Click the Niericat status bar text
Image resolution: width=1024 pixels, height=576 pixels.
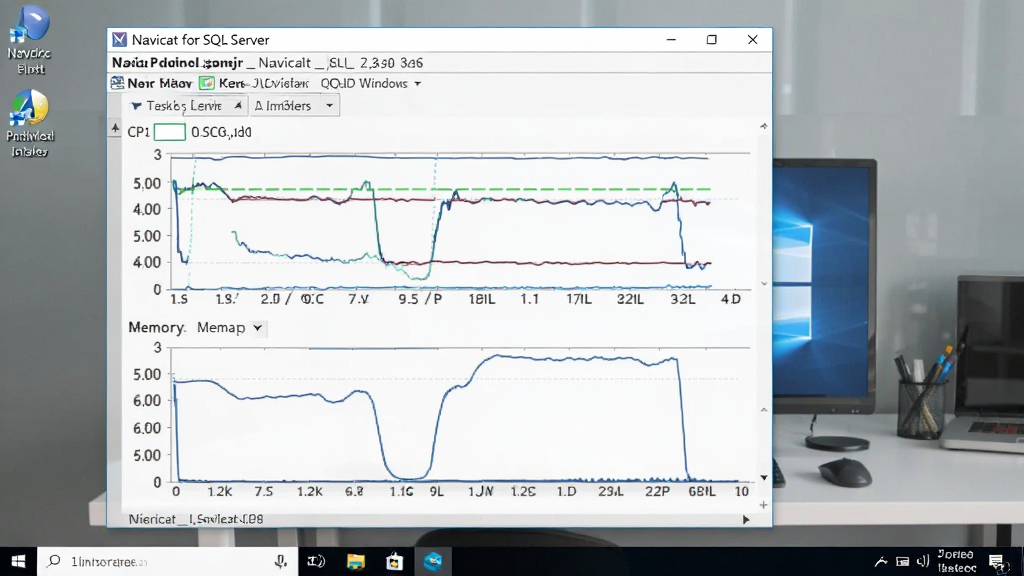(196, 519)
